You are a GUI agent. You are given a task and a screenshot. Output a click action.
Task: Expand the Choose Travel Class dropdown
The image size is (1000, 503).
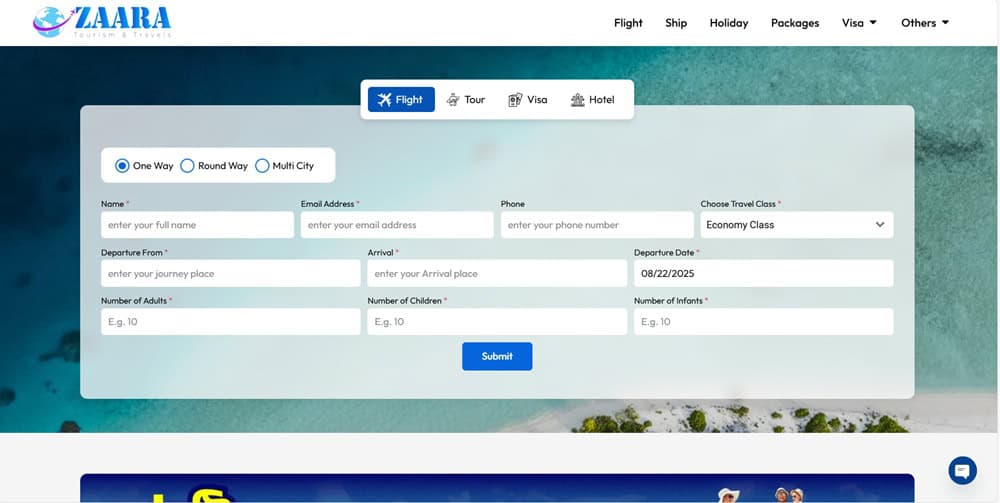[796, 225]
